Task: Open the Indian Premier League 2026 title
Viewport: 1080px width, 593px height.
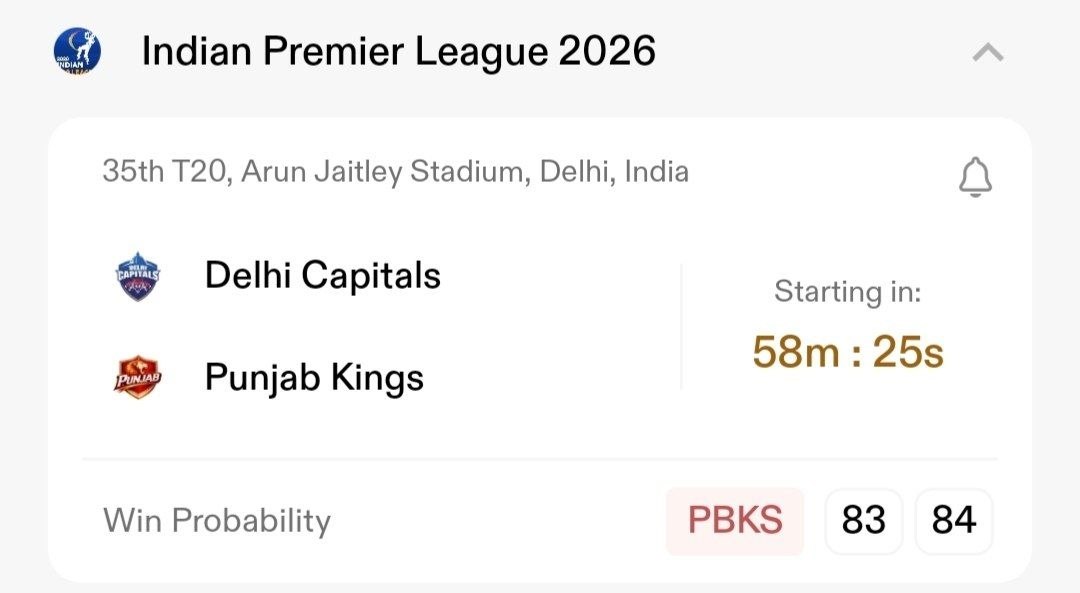Action: (x=398, y=52)
